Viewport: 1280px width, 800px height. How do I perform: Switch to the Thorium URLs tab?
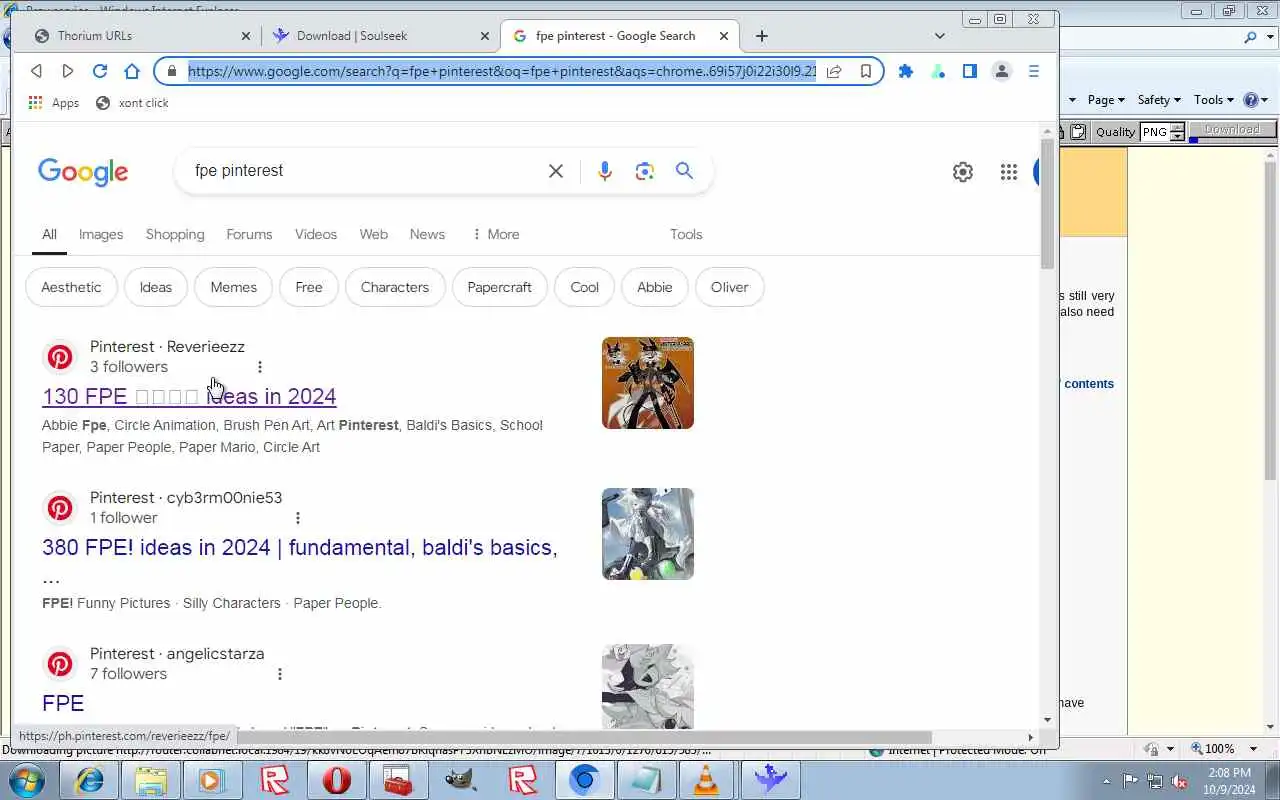pyautogui.click(x=144, y=36)
